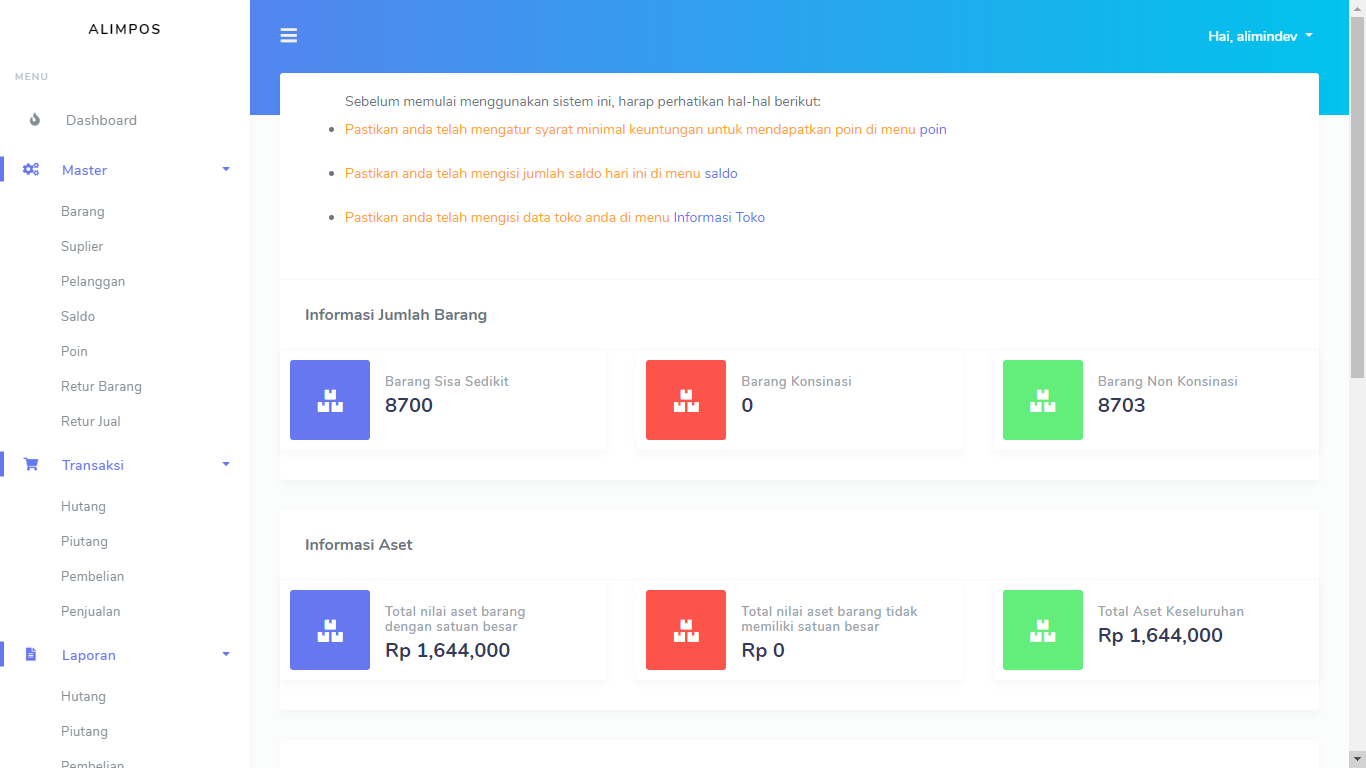
Task: Click the green Total Aset Keseluruhan icon
Action: pyautogui.click(x=1043, y=630)
